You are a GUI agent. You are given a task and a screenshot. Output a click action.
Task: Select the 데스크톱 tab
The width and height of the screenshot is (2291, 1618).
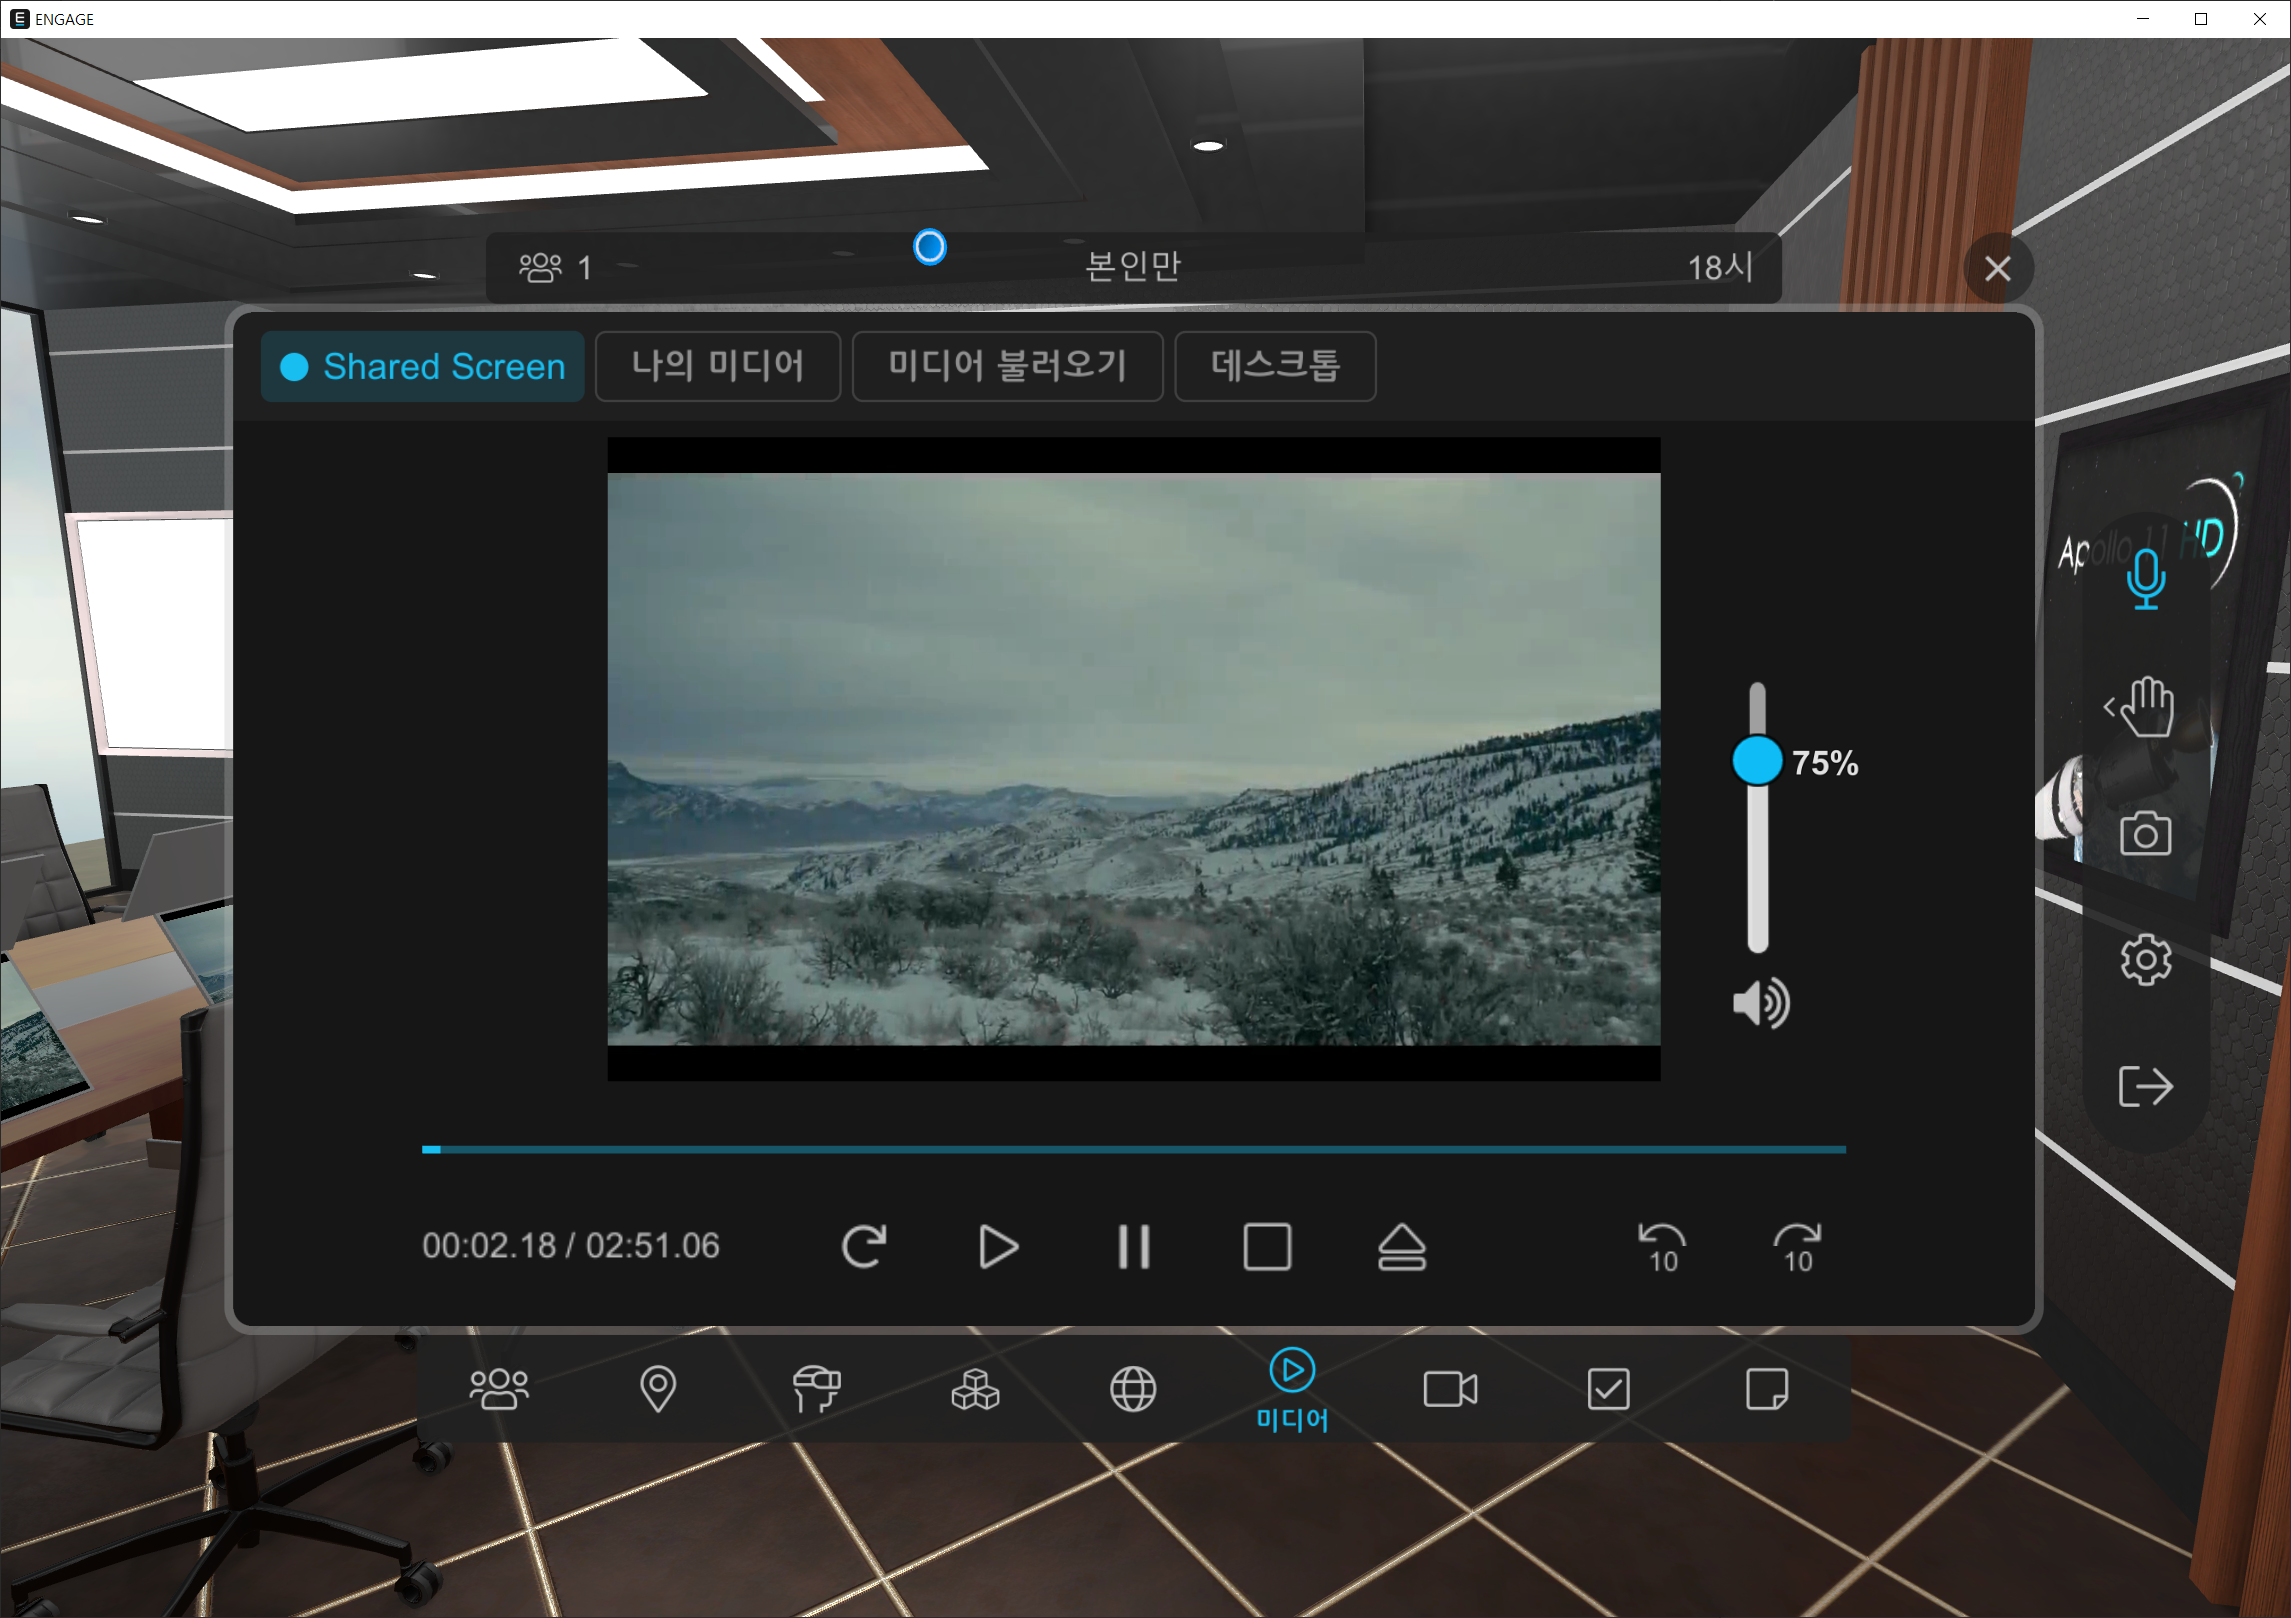point(1275,366)
